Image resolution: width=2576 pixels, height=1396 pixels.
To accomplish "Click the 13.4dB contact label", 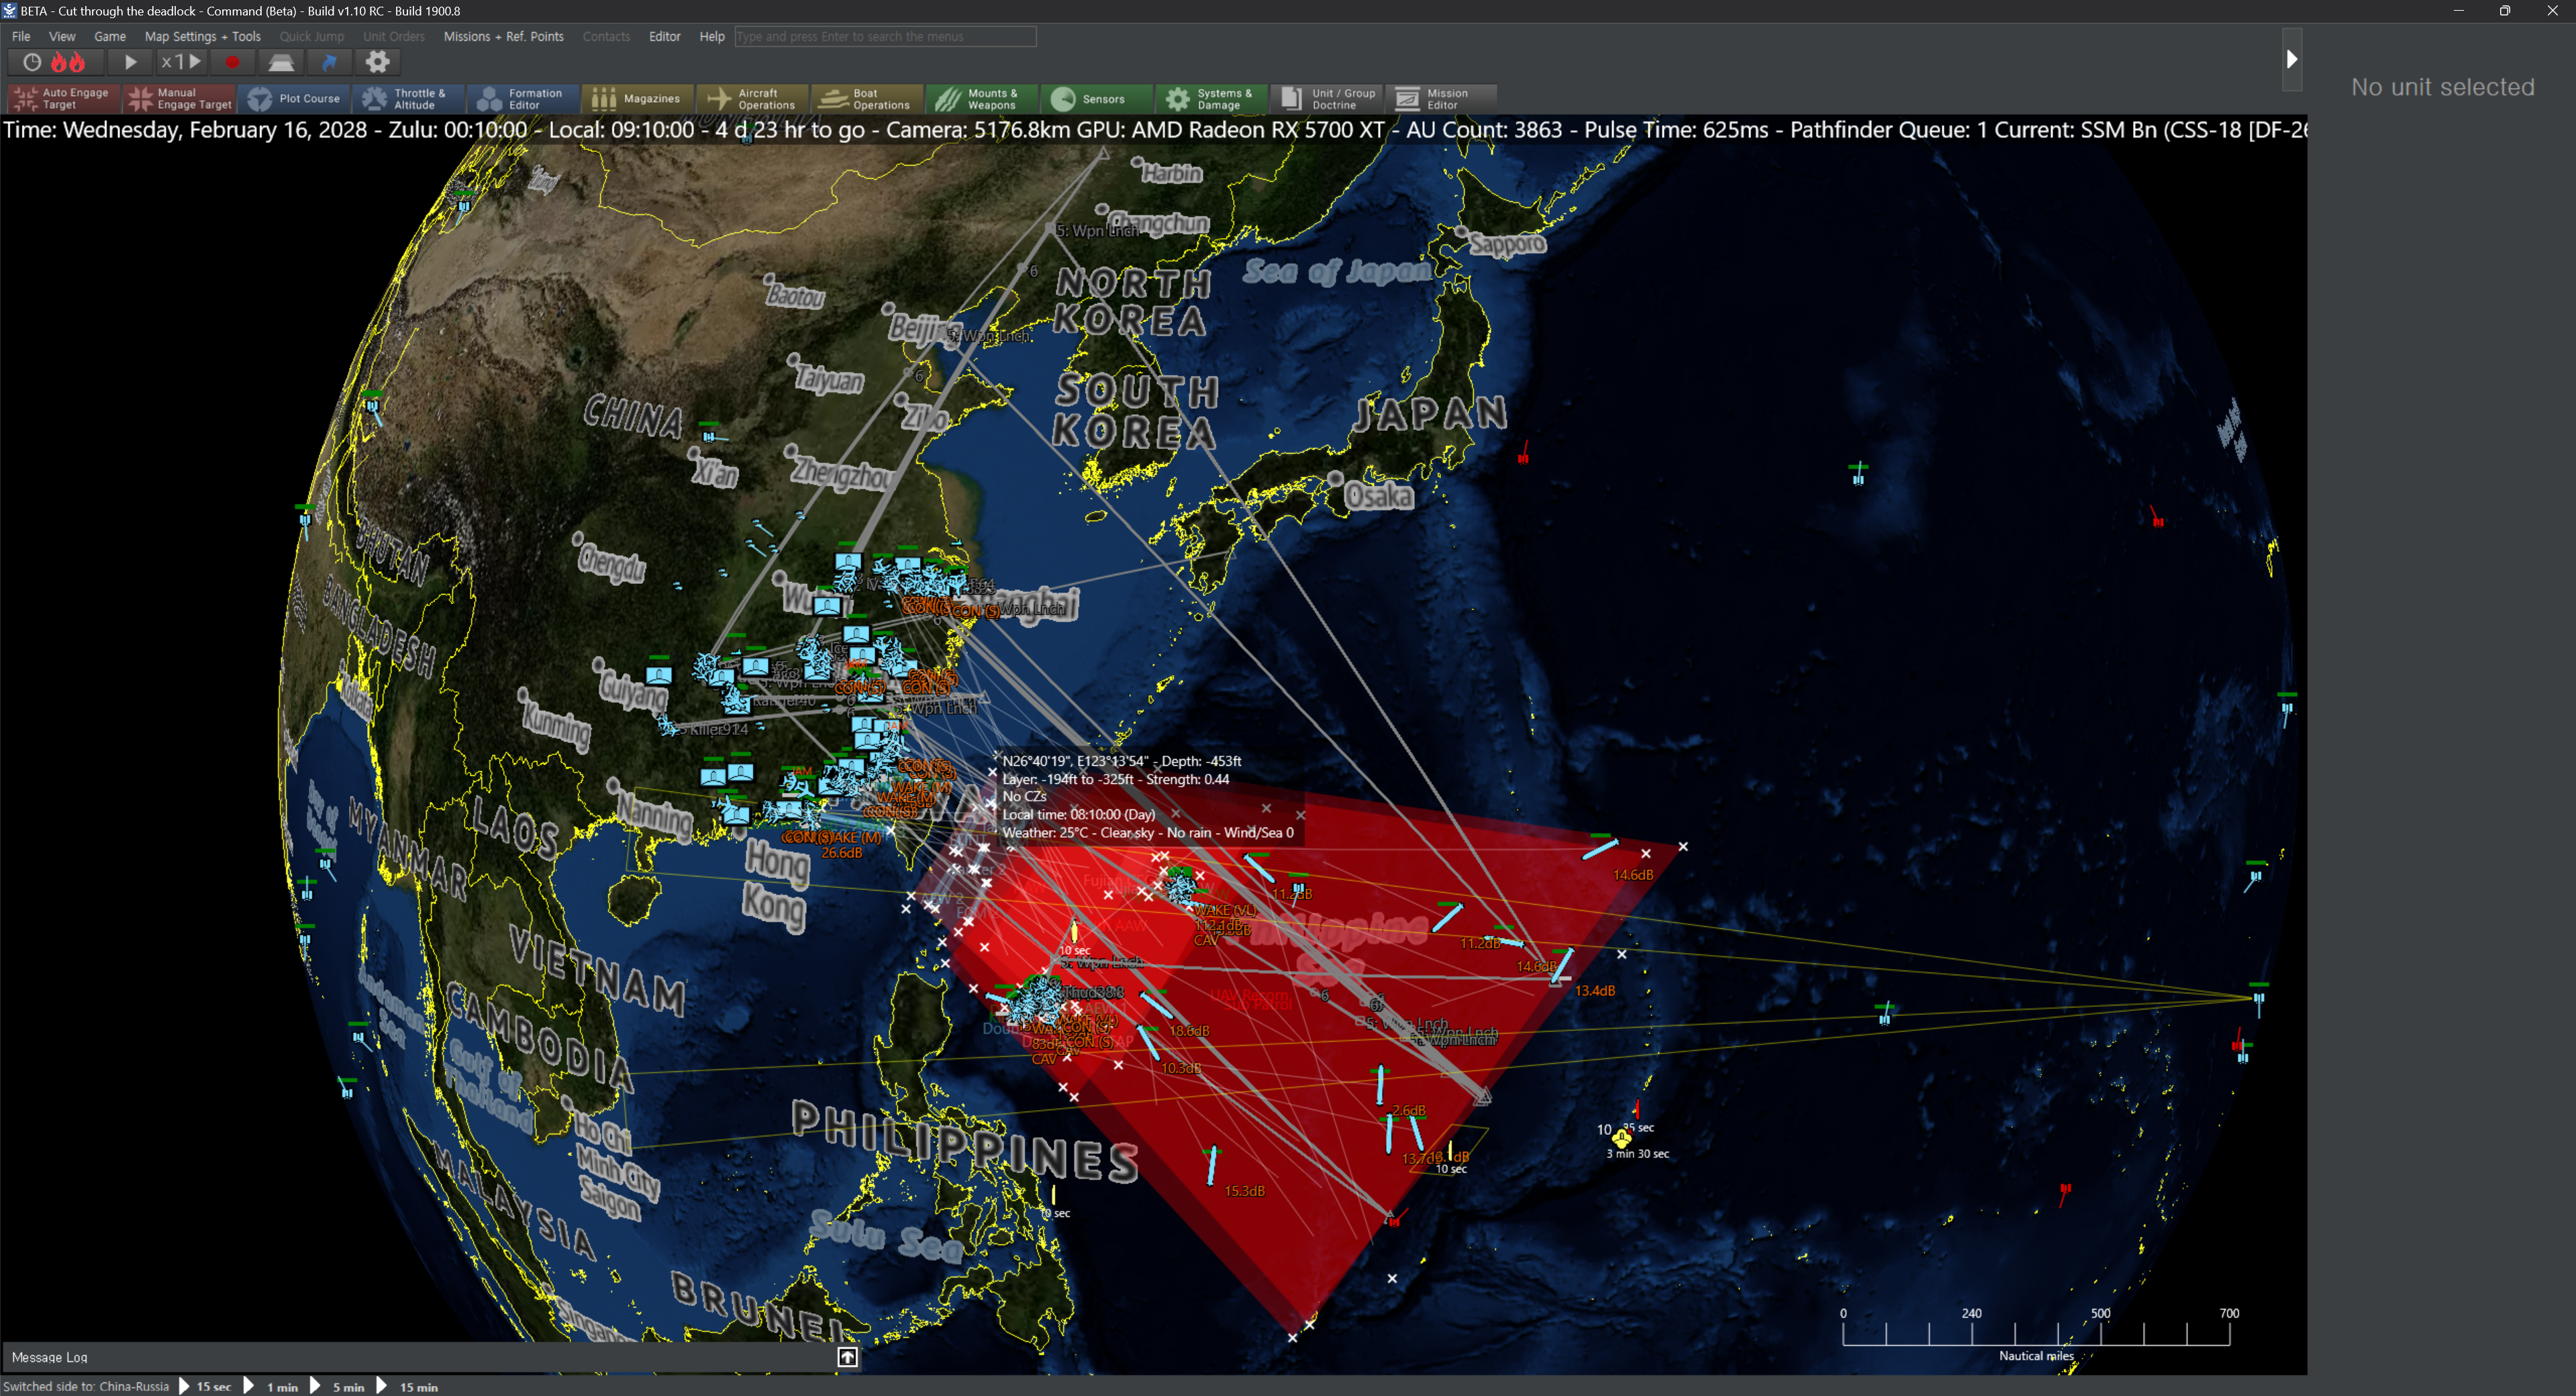I will pos(1595,991).
